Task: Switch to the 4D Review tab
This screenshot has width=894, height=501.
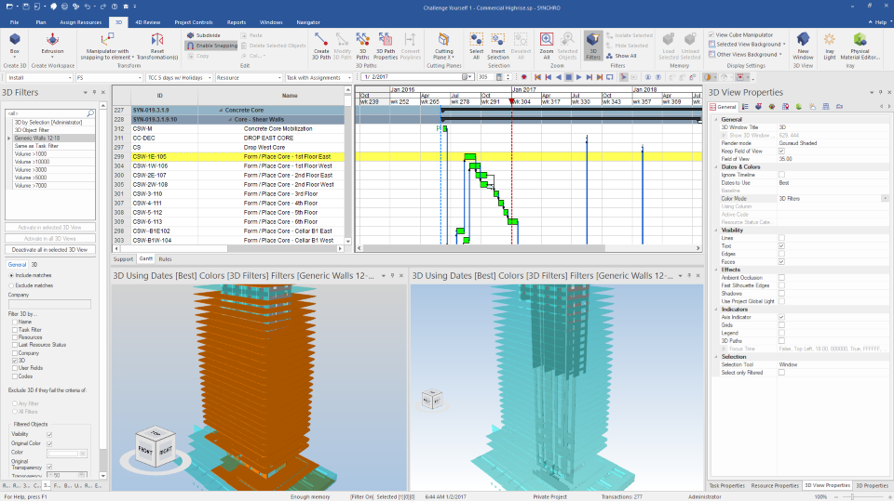Action: pyautogui.click(x=148, y=22)
